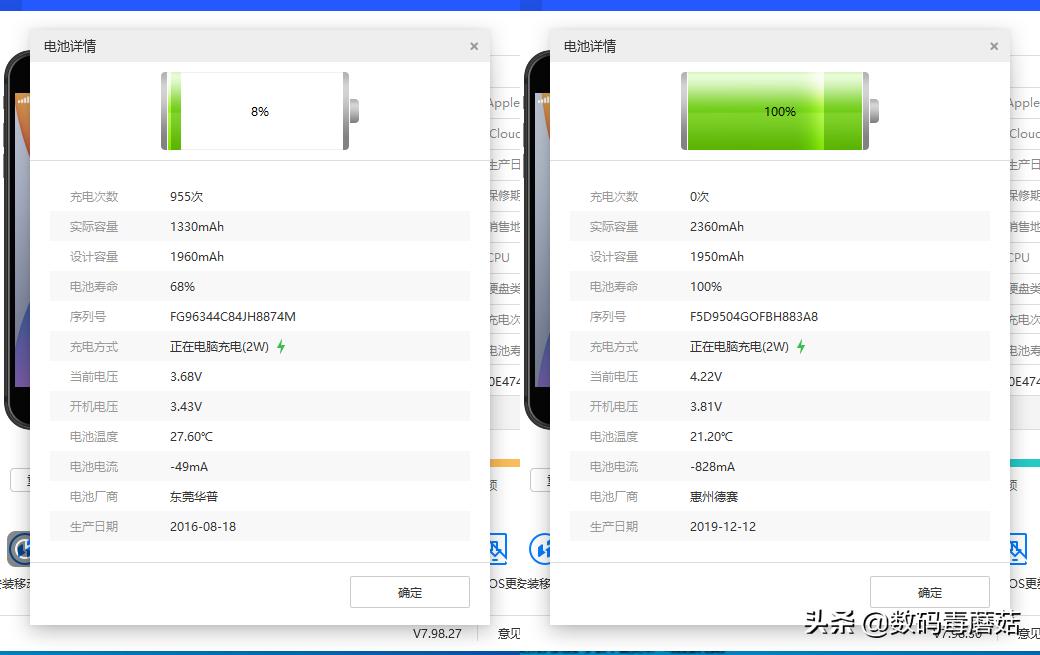This screenshot has height=655, width=1040.
Task: Close the right 电池详情 dialog
Action: coord(993,46)
